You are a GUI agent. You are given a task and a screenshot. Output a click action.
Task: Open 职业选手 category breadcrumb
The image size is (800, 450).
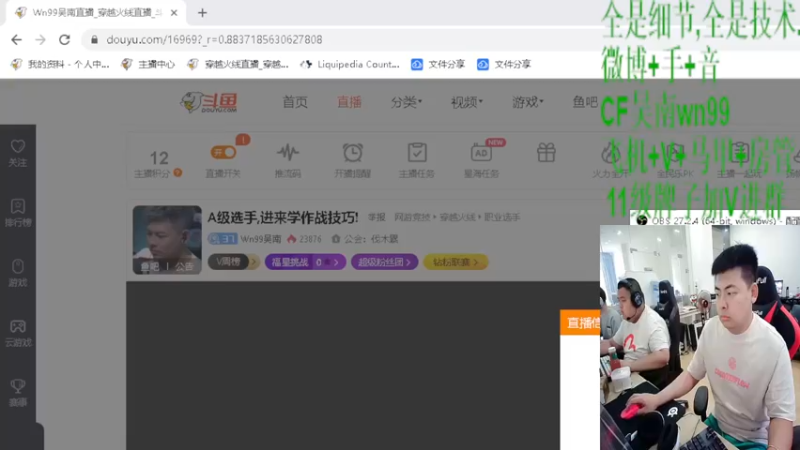click(502, 217)
